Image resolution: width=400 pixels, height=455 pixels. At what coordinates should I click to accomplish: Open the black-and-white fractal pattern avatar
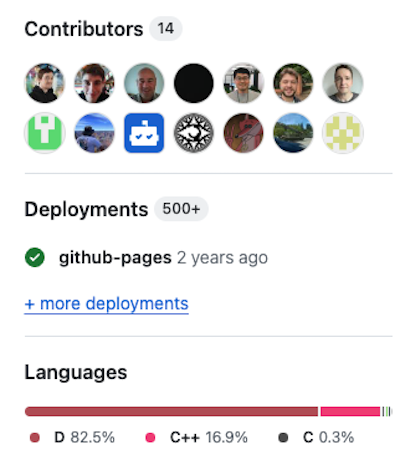coord(194,133)
